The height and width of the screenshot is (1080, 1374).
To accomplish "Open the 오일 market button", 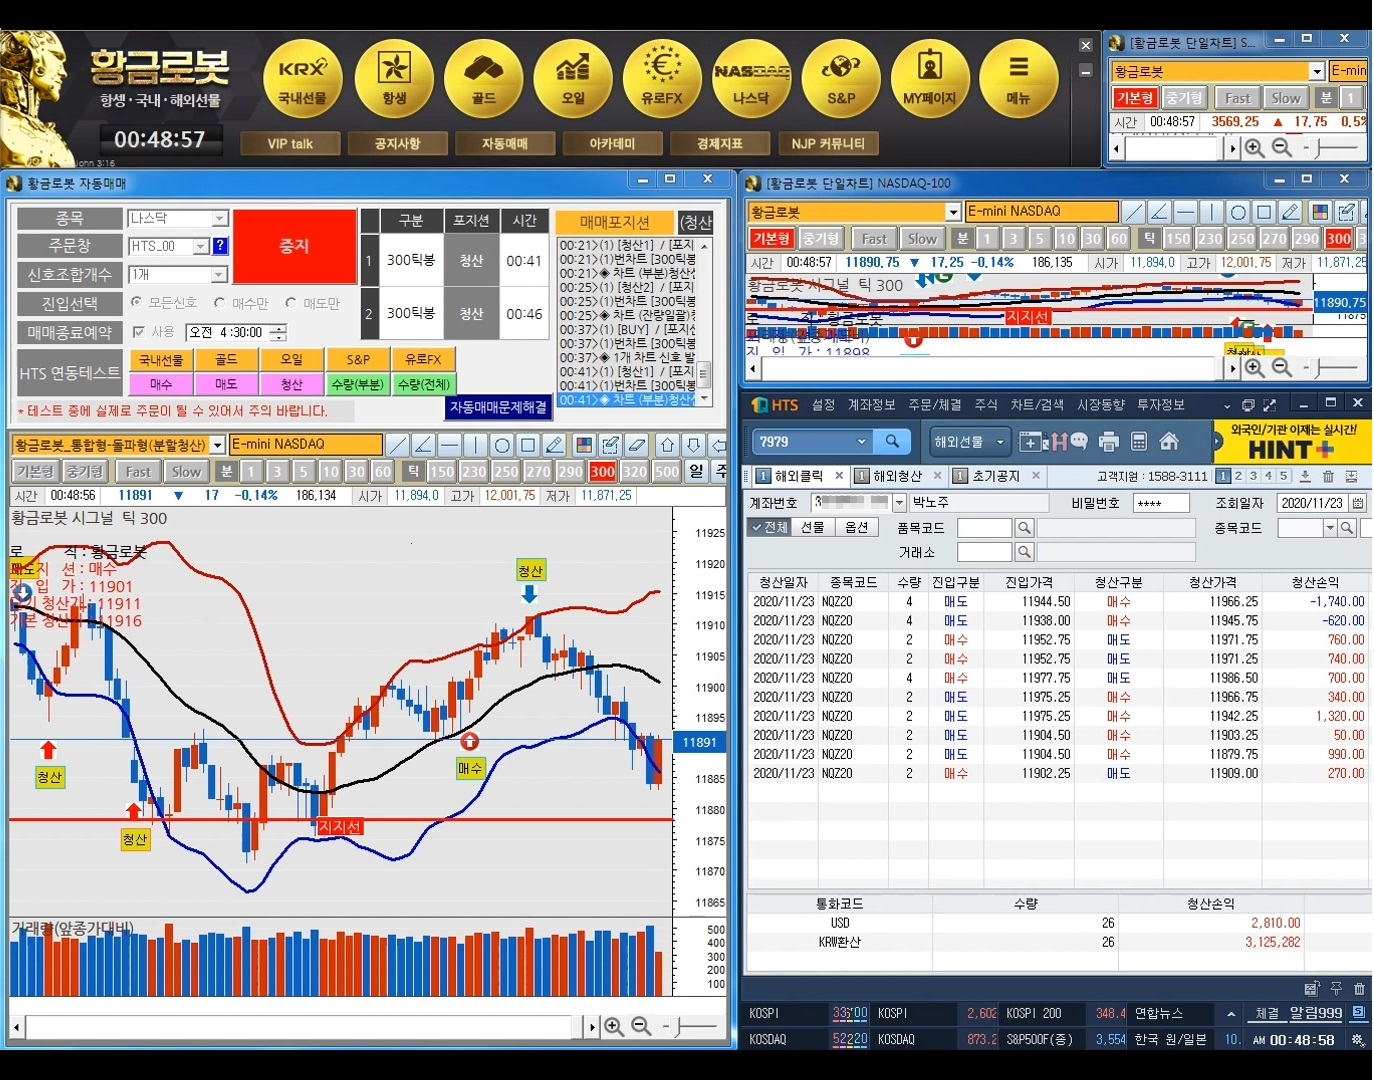I will coord(573,79).
